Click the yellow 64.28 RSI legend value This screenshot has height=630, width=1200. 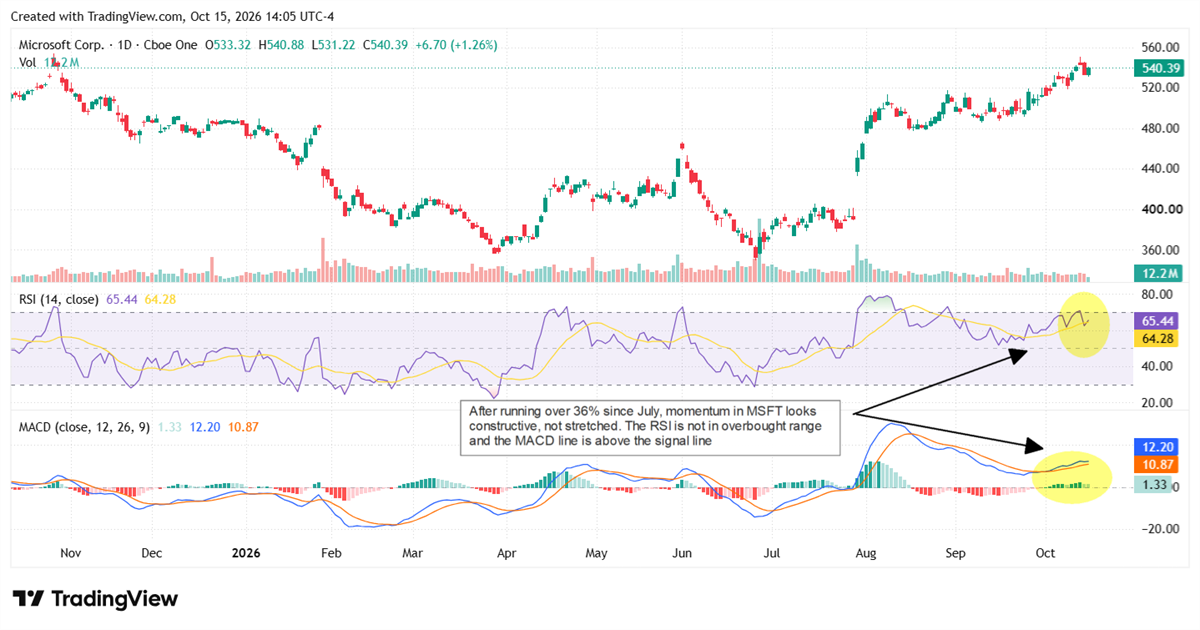pos(160,299)
